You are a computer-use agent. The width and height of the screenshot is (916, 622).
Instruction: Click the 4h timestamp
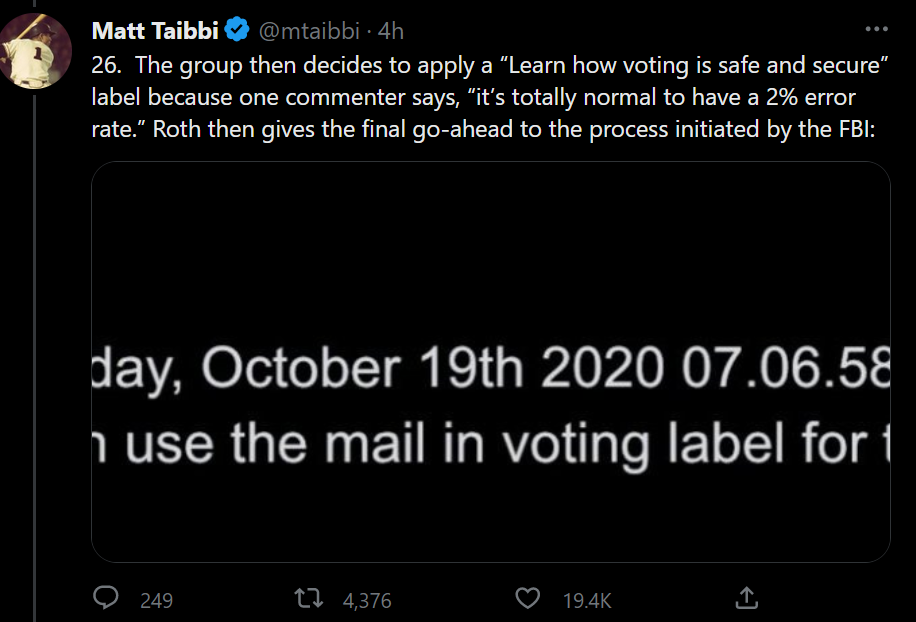pos(391,31)
